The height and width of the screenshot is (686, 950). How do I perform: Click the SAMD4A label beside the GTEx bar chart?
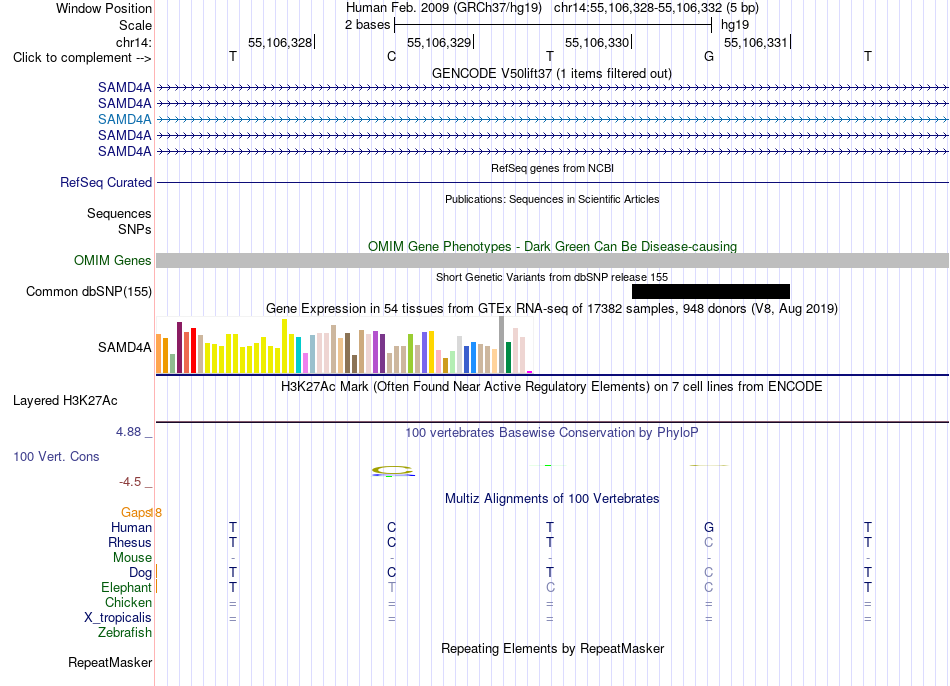[125, 347]
